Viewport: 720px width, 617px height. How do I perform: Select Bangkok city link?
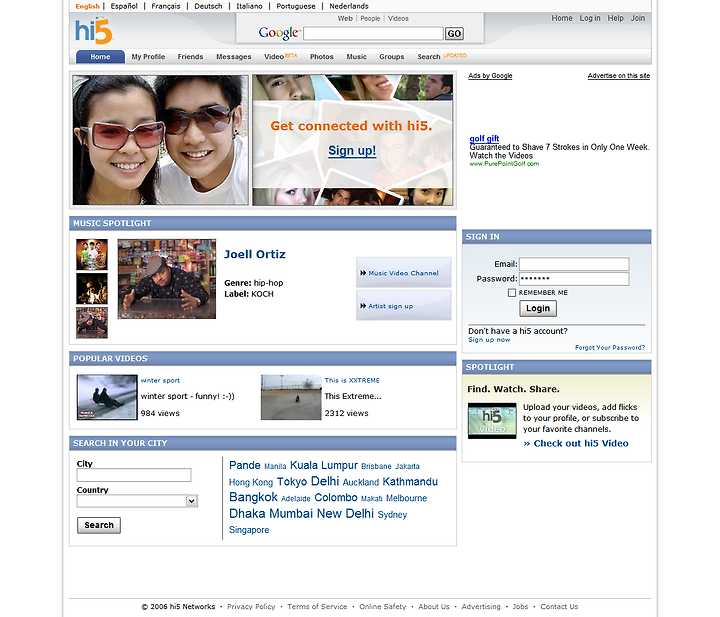tap(253, 498)
